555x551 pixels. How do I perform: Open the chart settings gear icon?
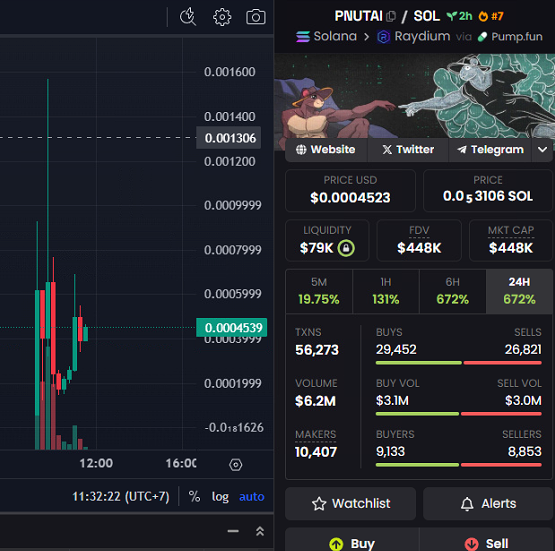[x=222, y=17]
